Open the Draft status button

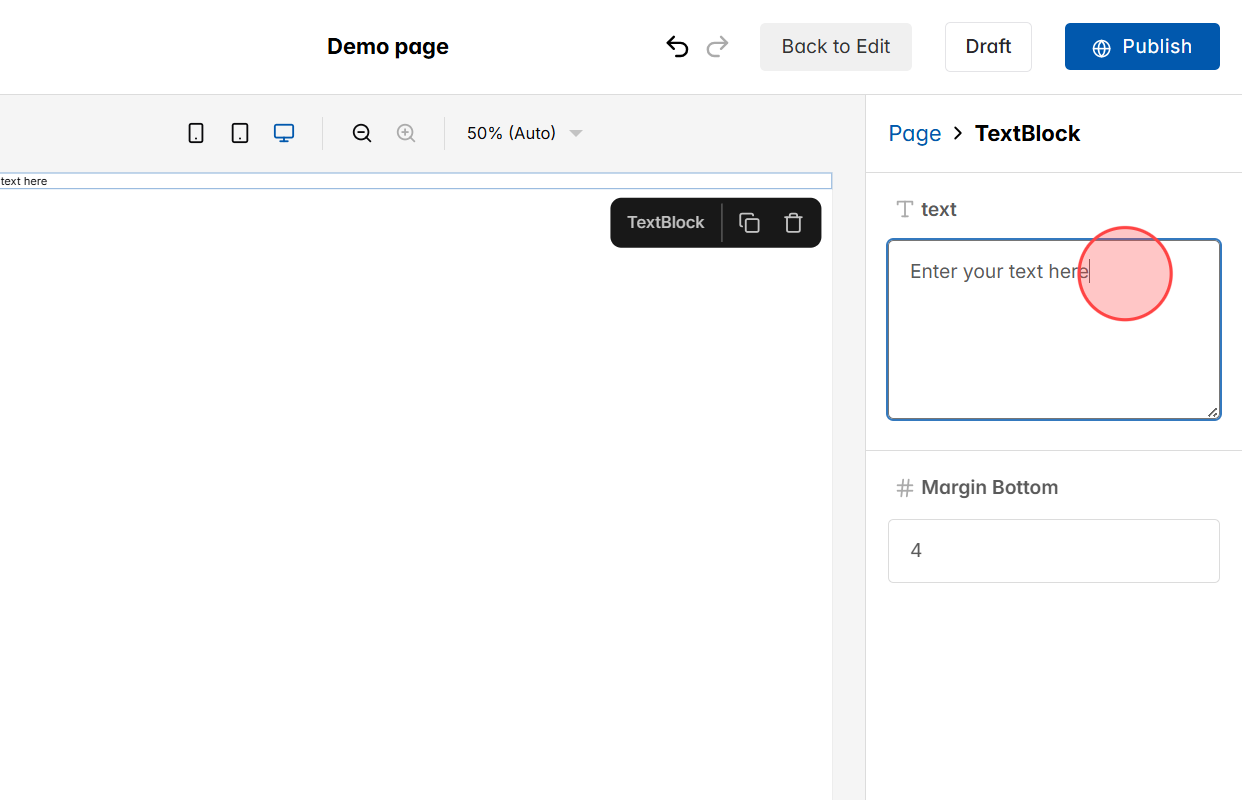click(988, 46)
